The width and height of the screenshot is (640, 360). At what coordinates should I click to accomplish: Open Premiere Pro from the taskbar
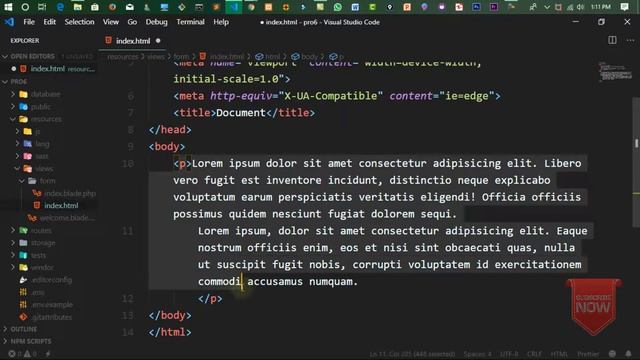pos(494,7)
